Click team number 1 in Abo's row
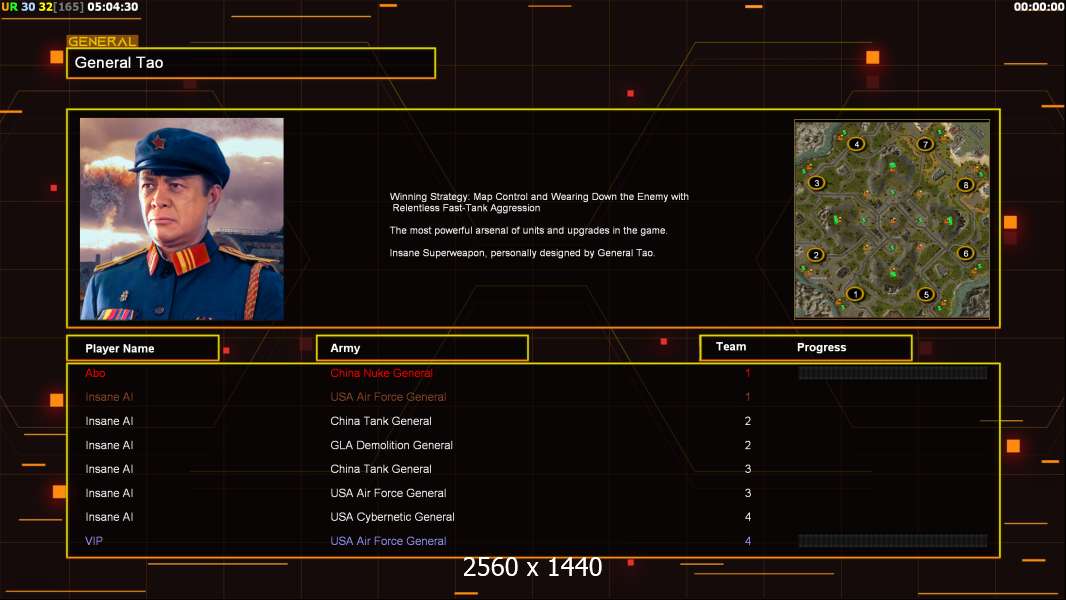 748,373
